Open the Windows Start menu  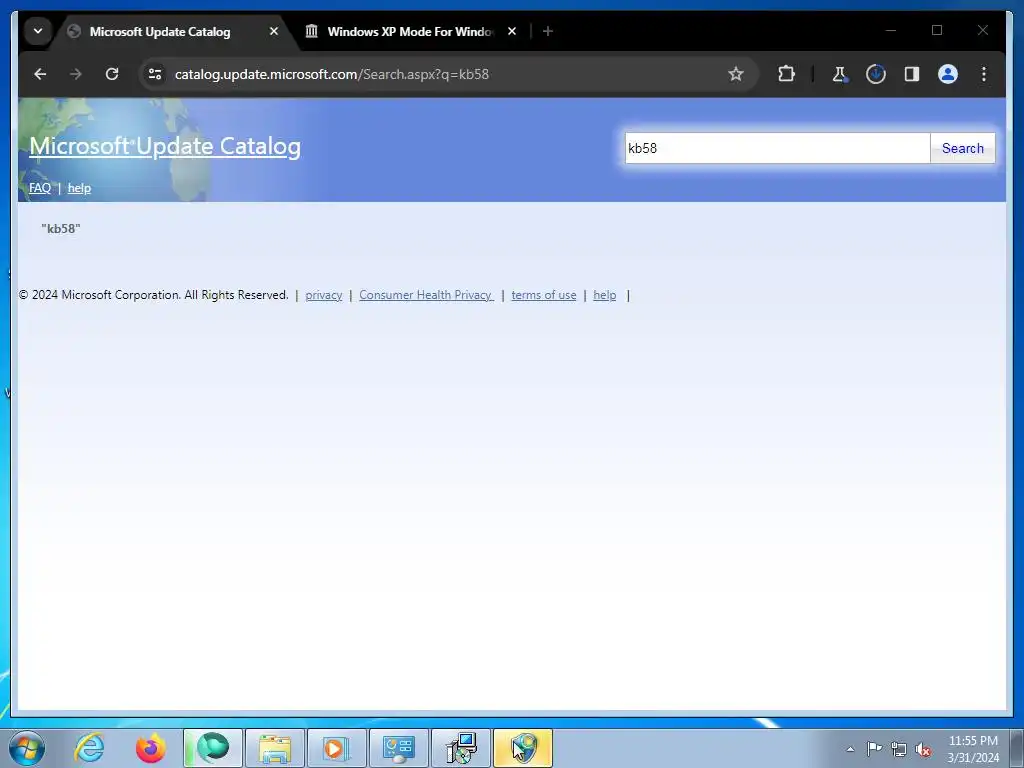click(x=27, y=748)
